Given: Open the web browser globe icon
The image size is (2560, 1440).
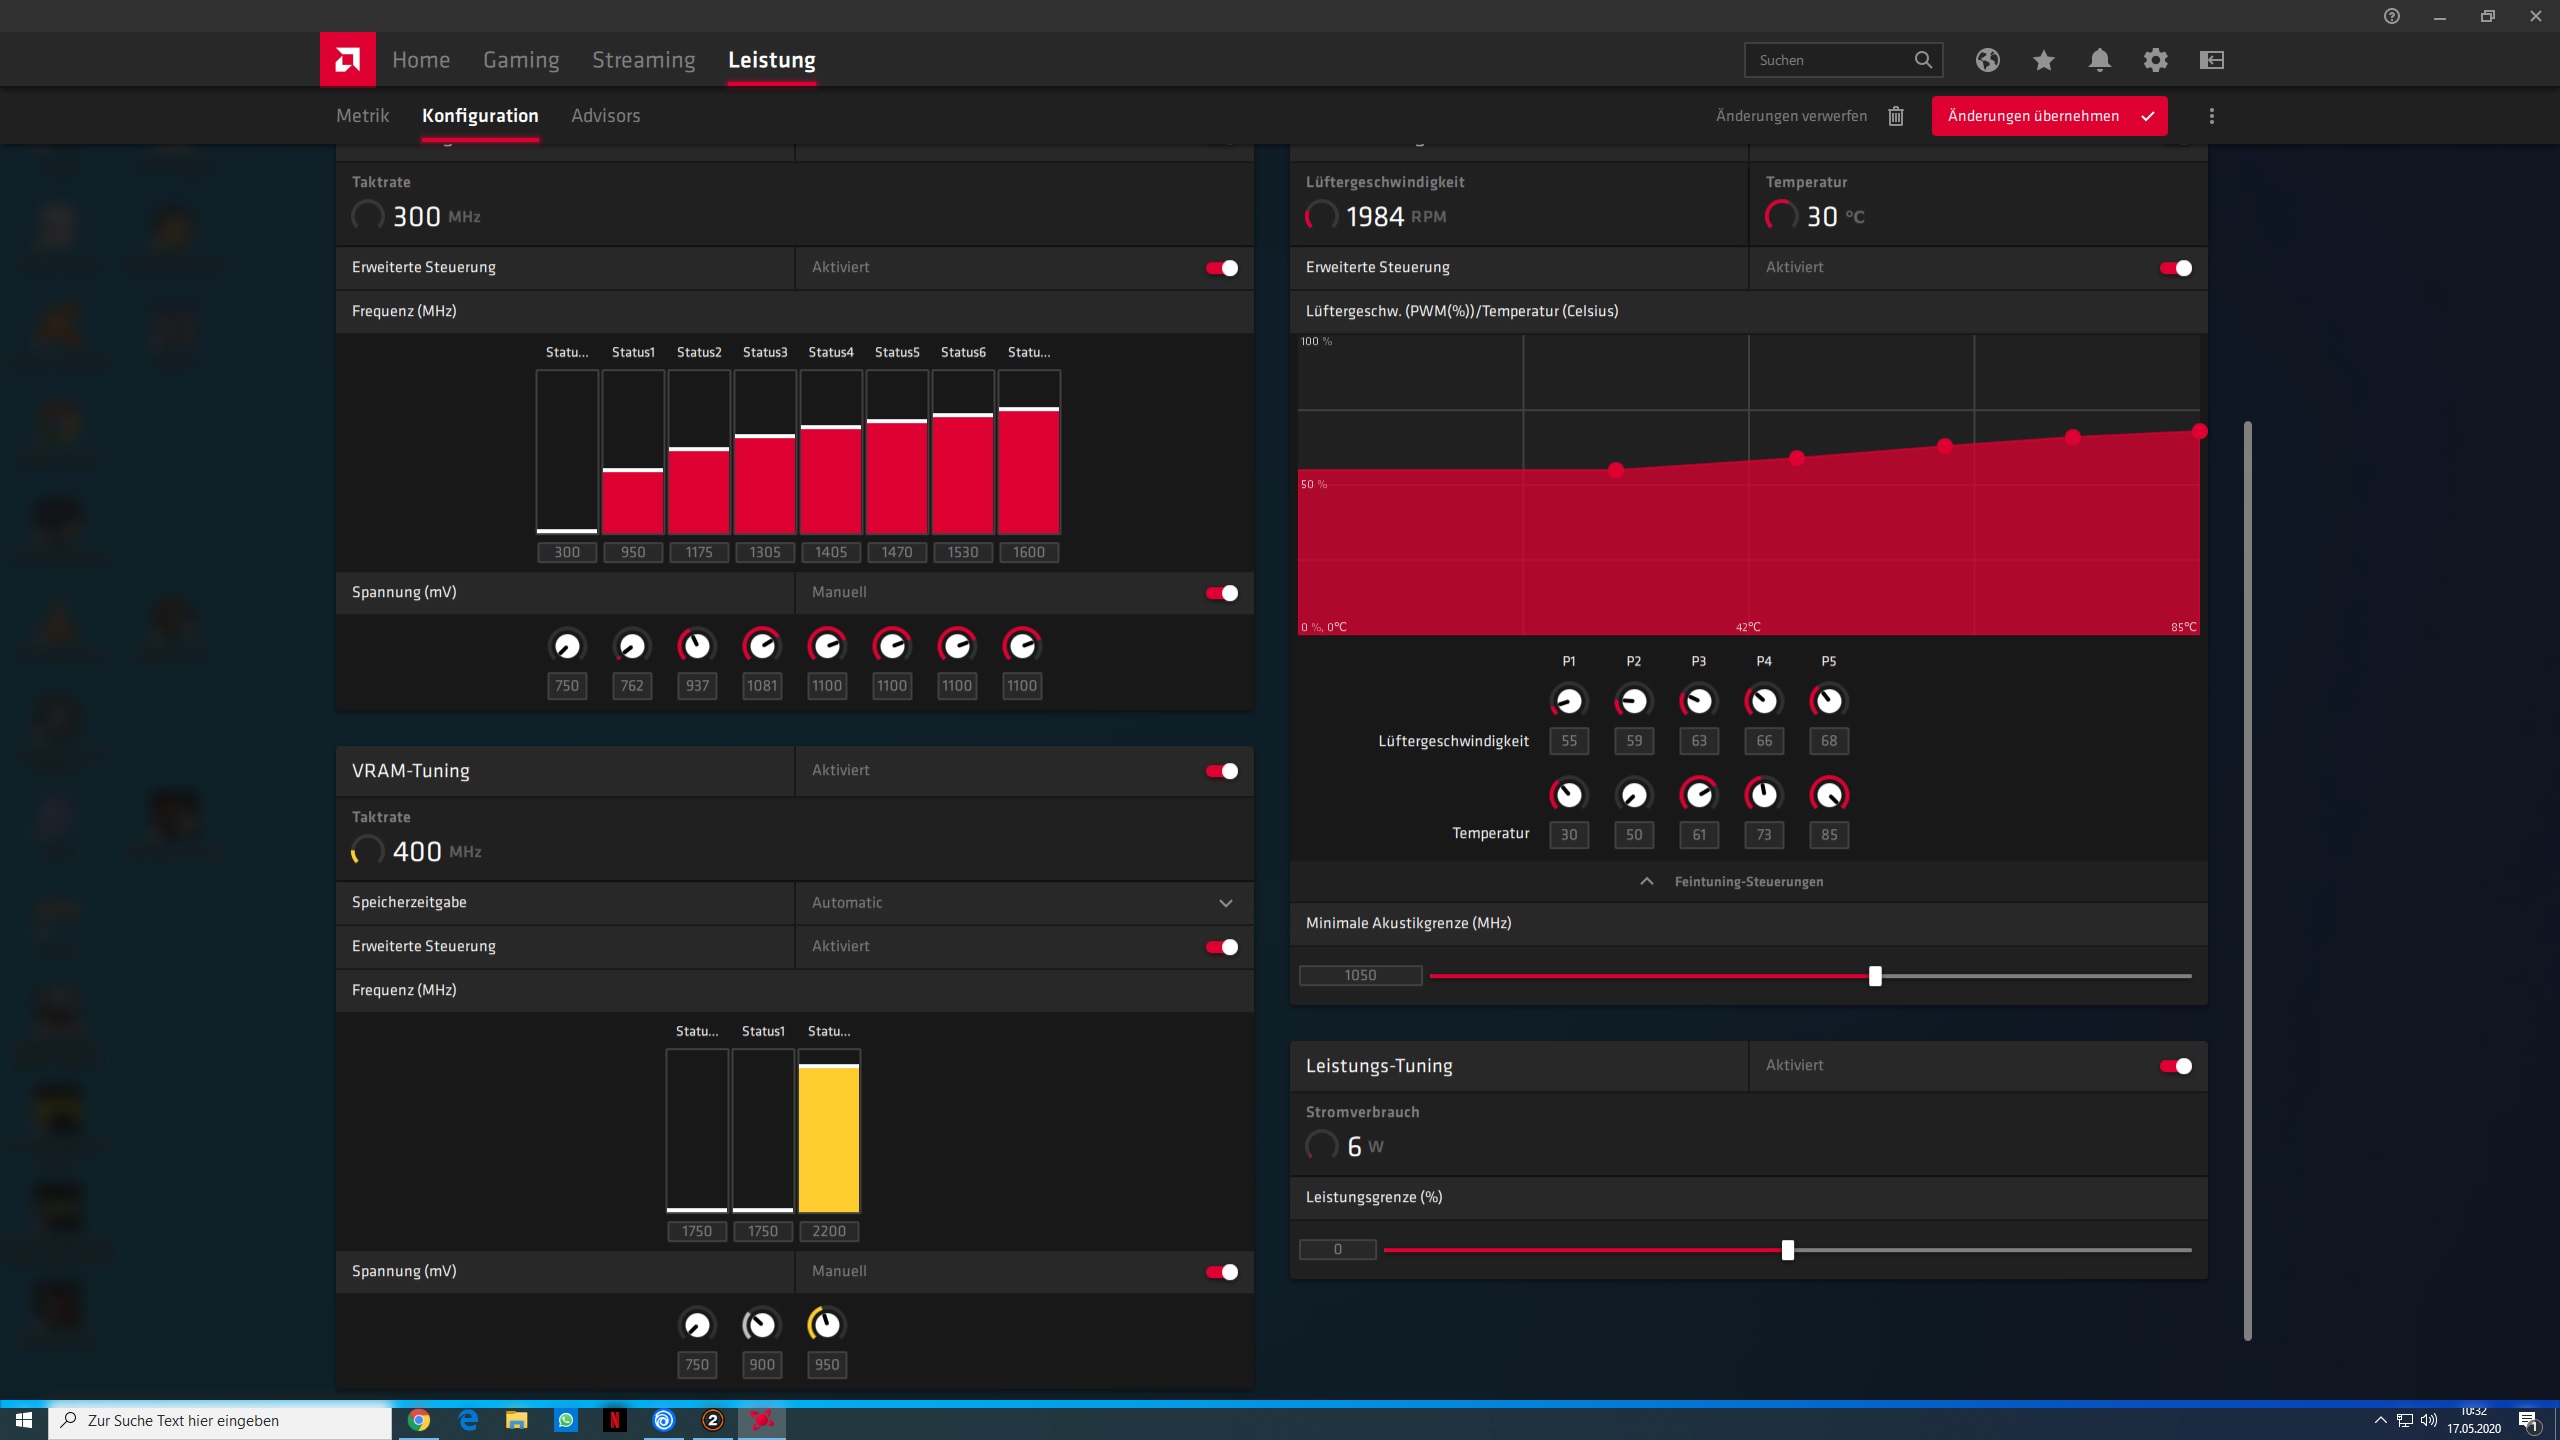Looking at the screenshot, I should pos(1987,60).
